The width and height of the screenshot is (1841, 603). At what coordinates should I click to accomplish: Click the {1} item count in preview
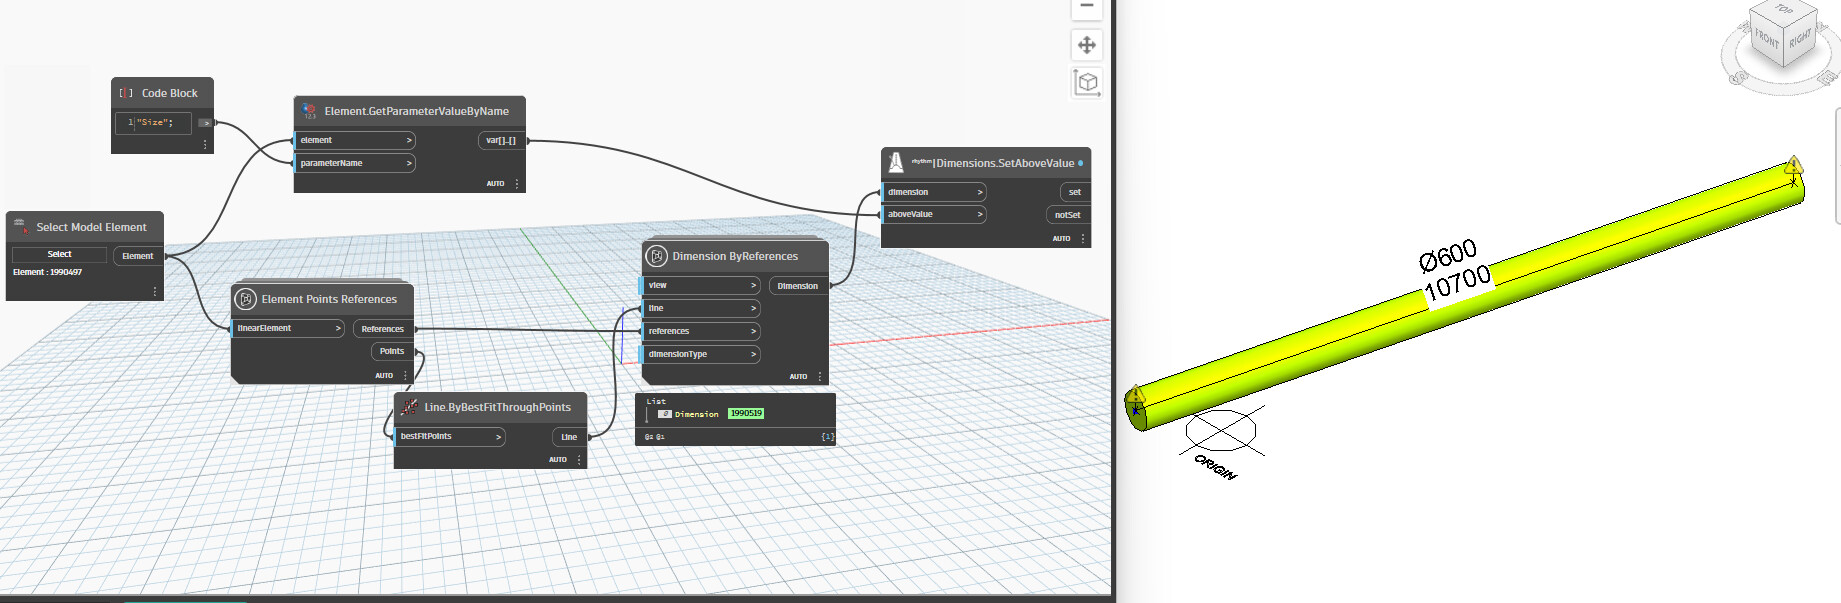(827, 437)
